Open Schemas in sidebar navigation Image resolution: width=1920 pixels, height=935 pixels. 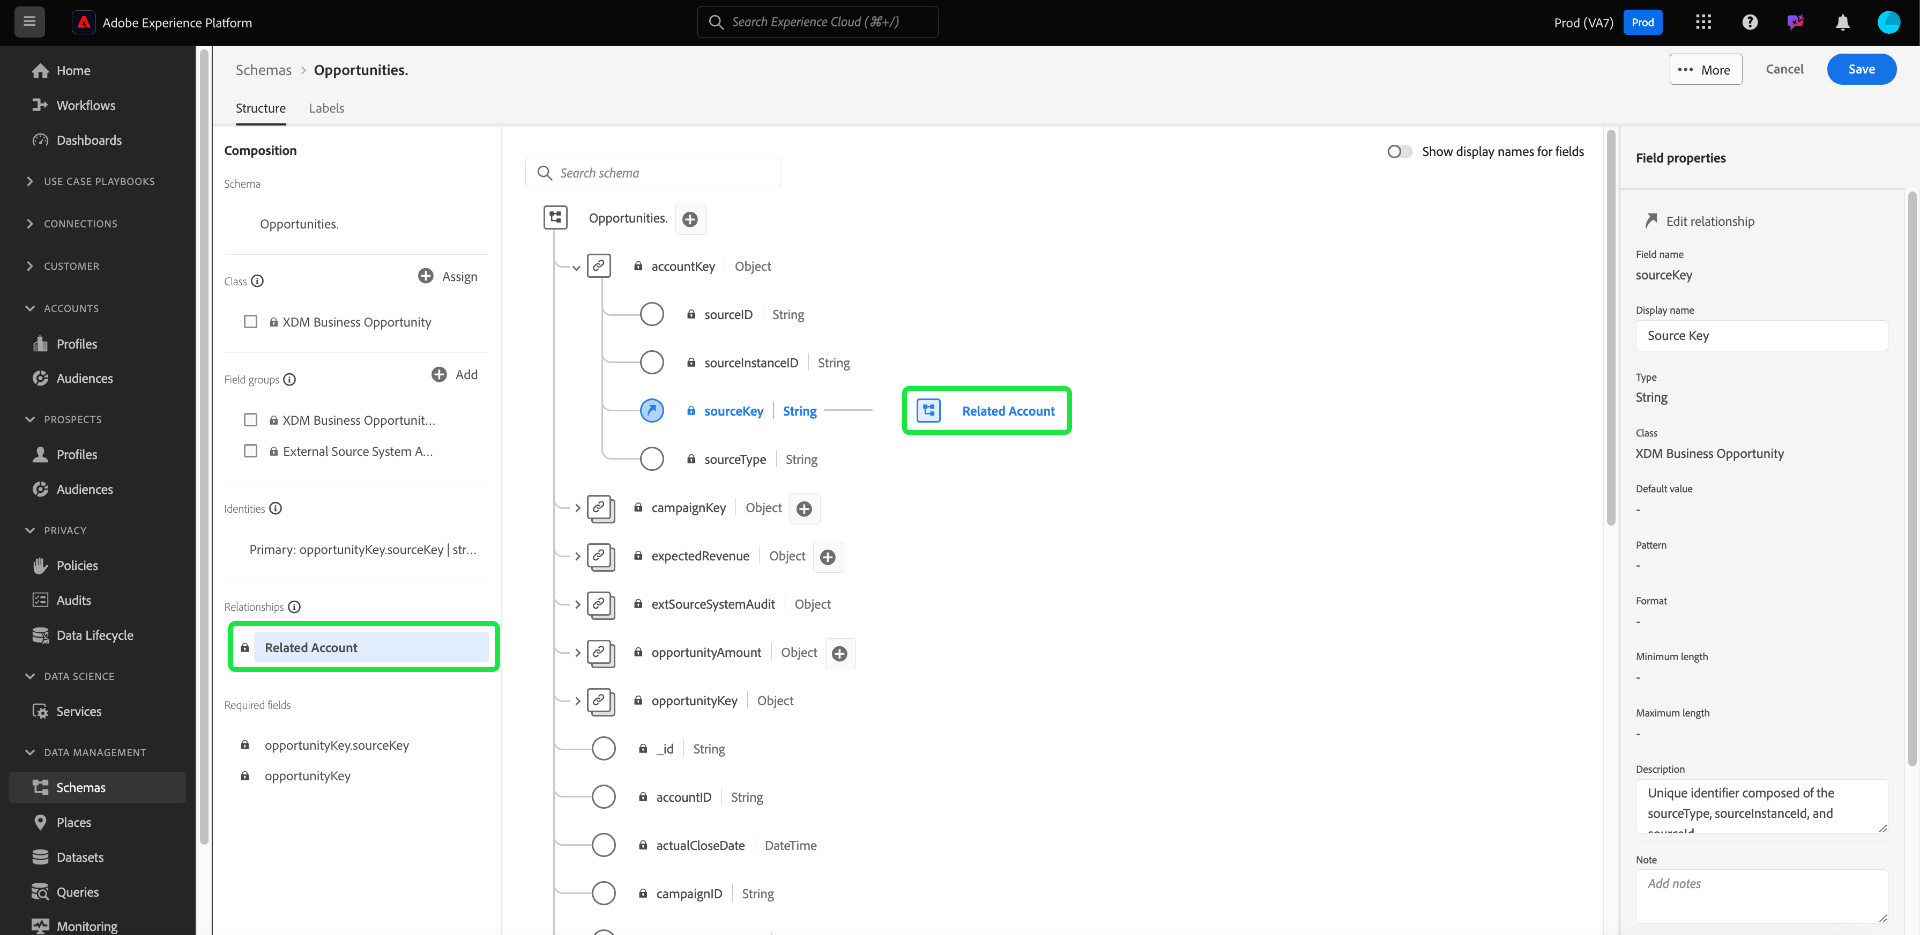(98, 788)
